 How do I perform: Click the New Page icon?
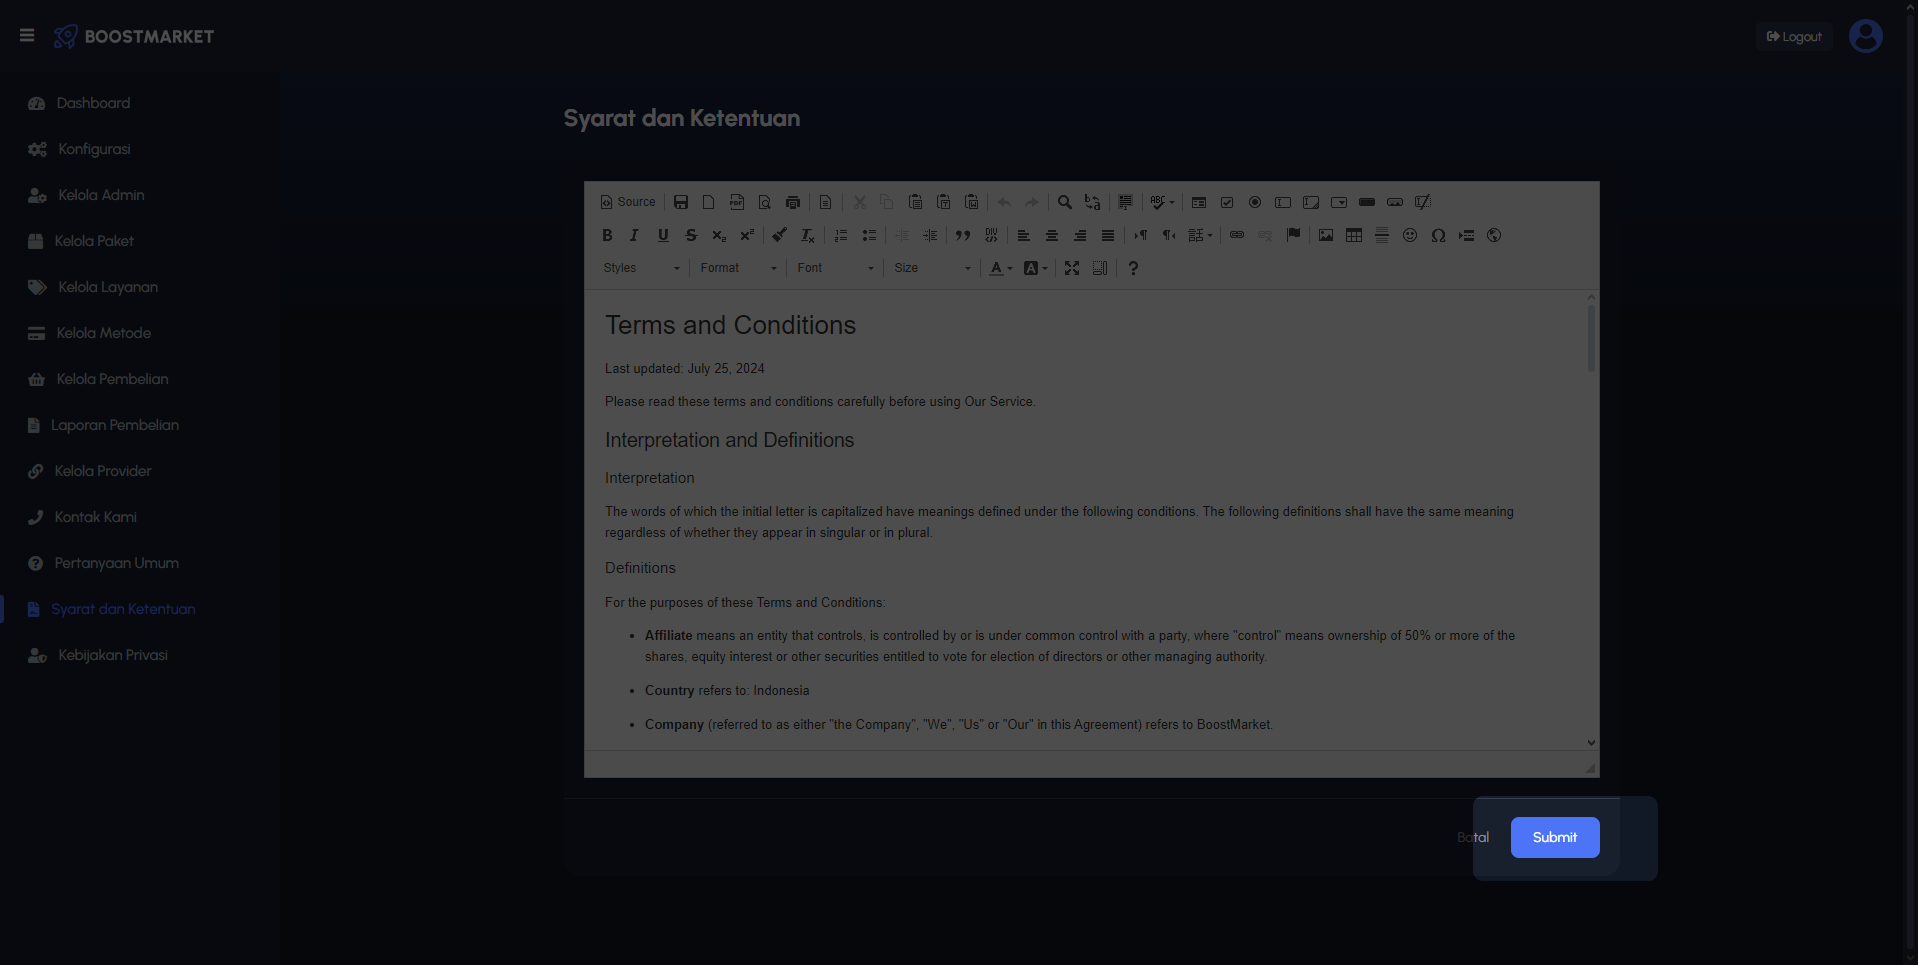(709, 202)
